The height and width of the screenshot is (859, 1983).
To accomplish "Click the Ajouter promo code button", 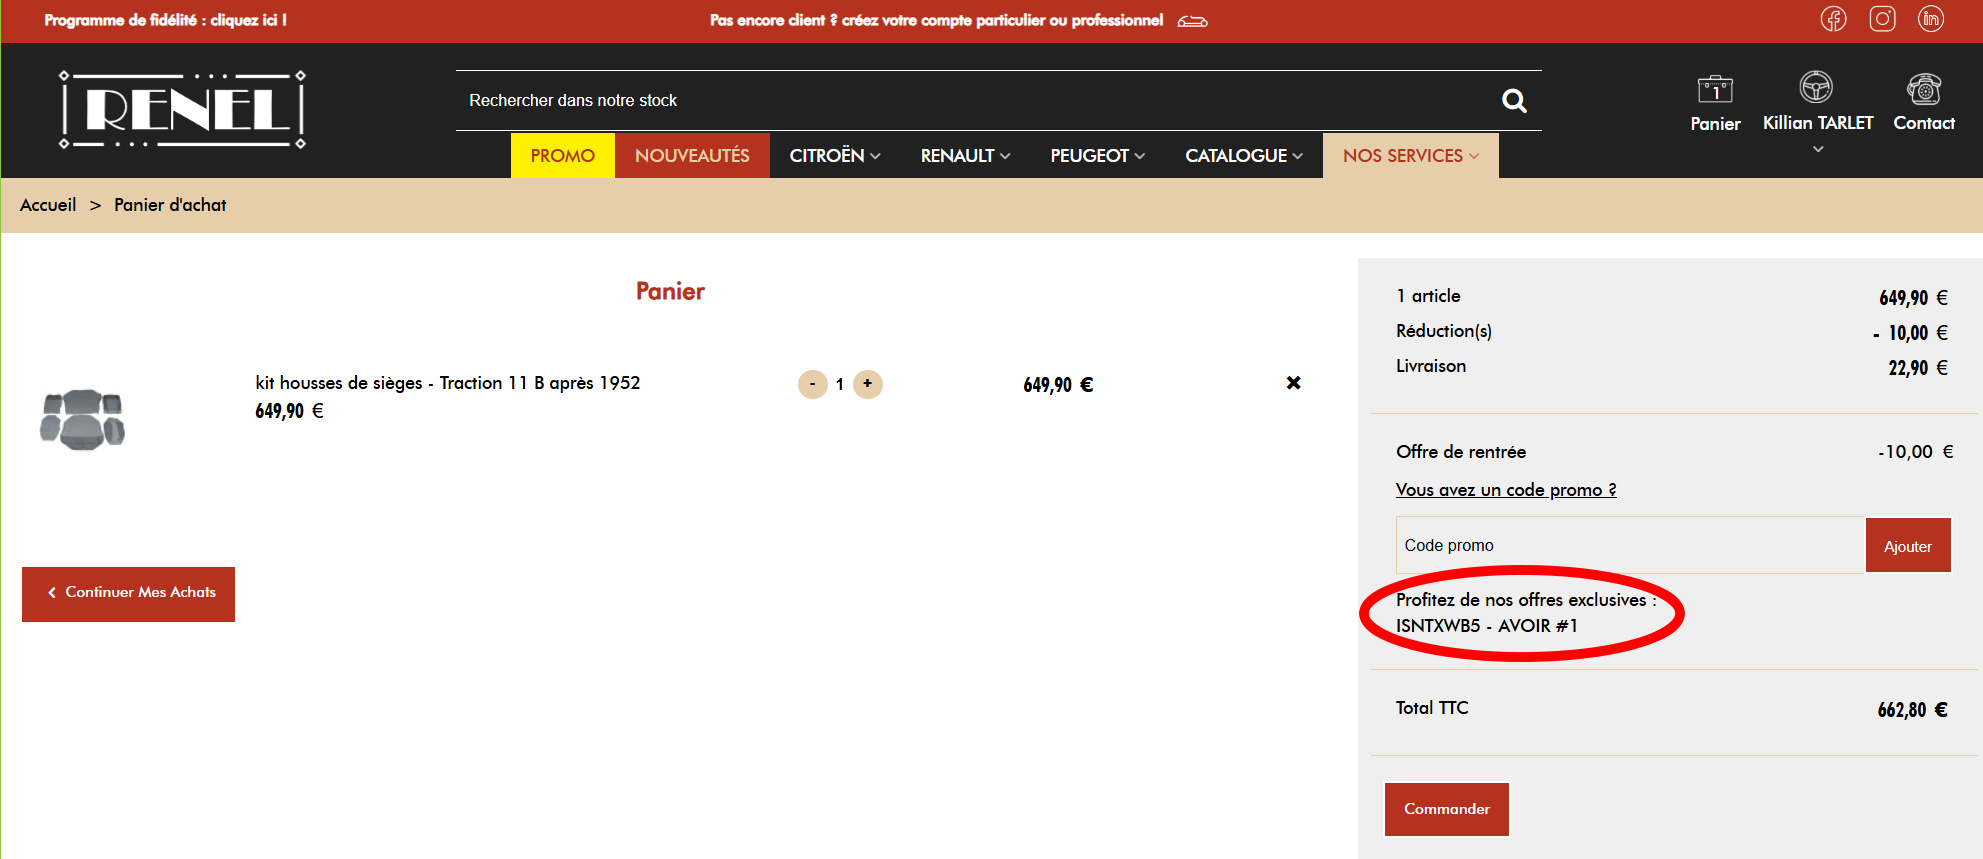I will (1908, 546).
